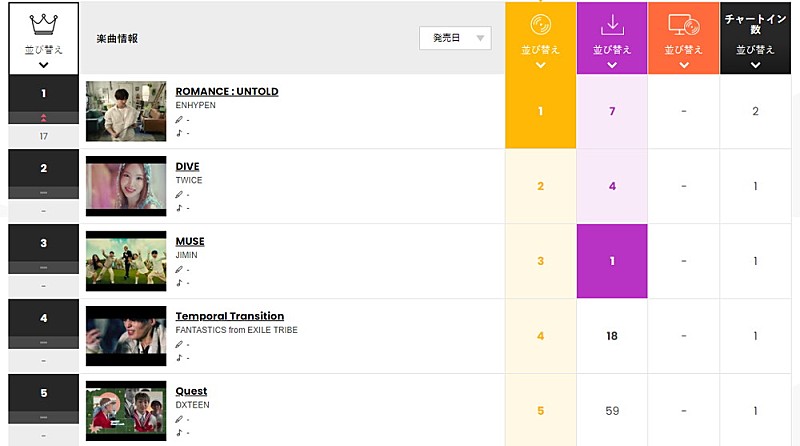This screenshot has height=446, width=800.
Task: Open the ROMANCE : UNTOLD song link
Action: (227, 91)
